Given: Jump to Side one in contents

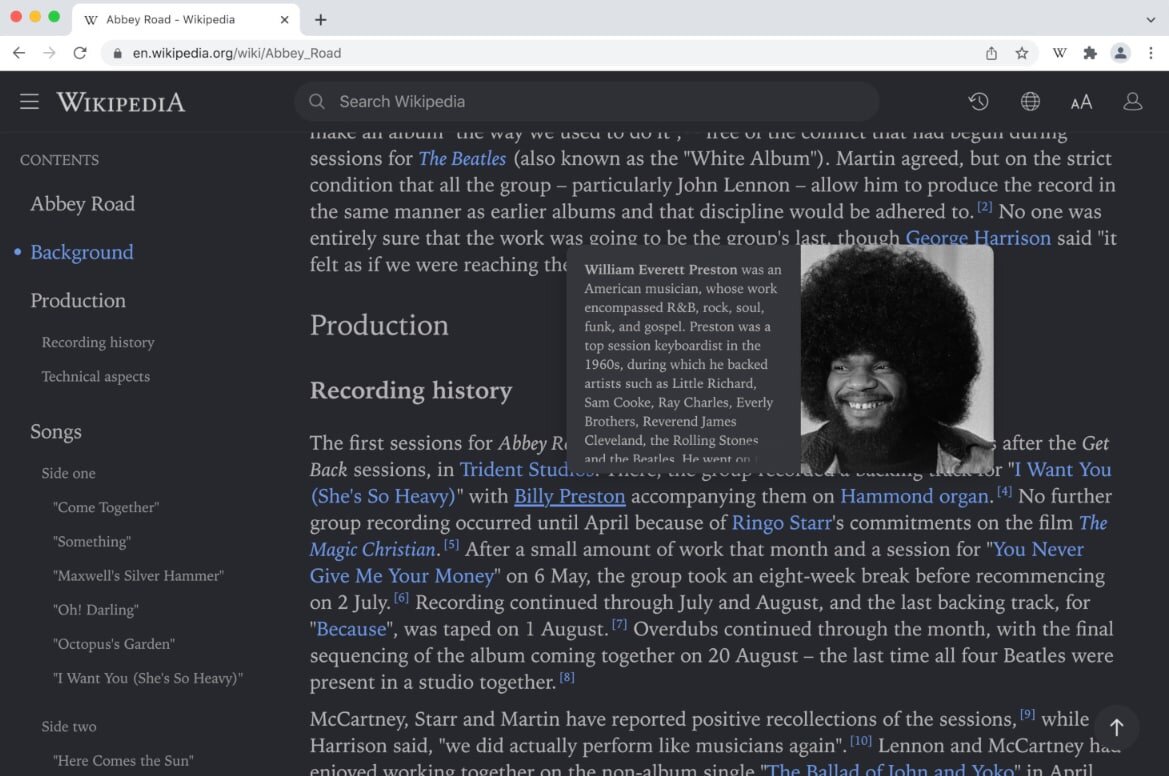Looking at the screenshot, I should pos(69,473).
